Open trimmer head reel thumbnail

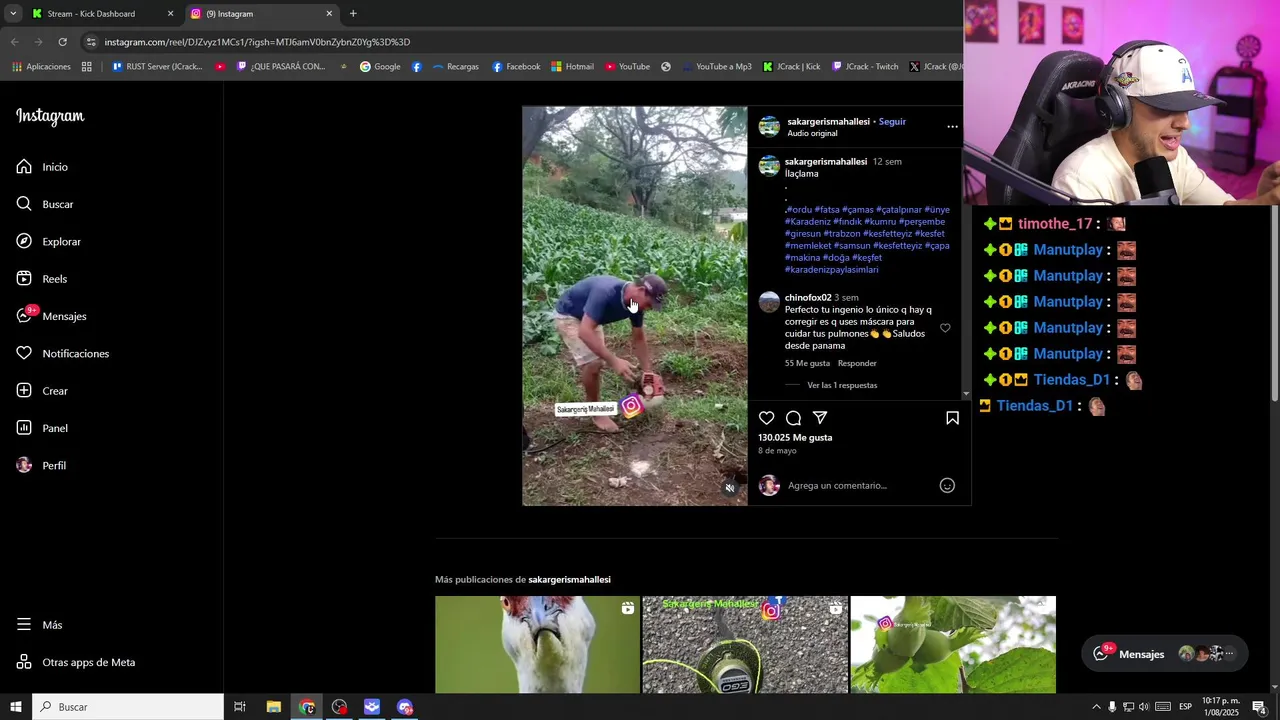[x=745, y=645]
